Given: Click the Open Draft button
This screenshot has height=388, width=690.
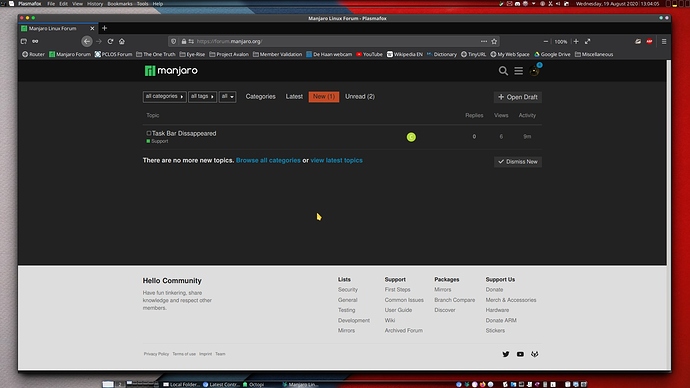Looking at the screenshot, I should pyautogui.click(x=518, y=97).
